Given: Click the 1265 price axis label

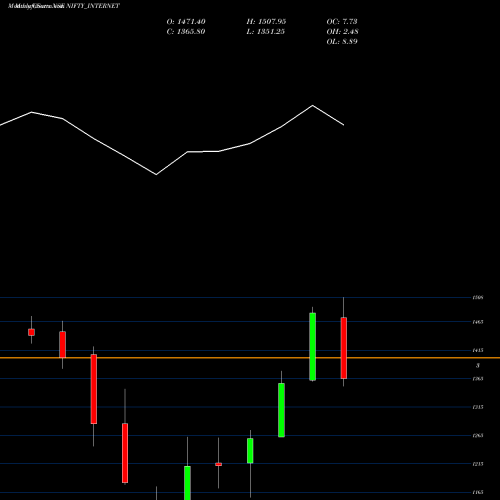Looking at the screenshot, I should pos(478,435).
